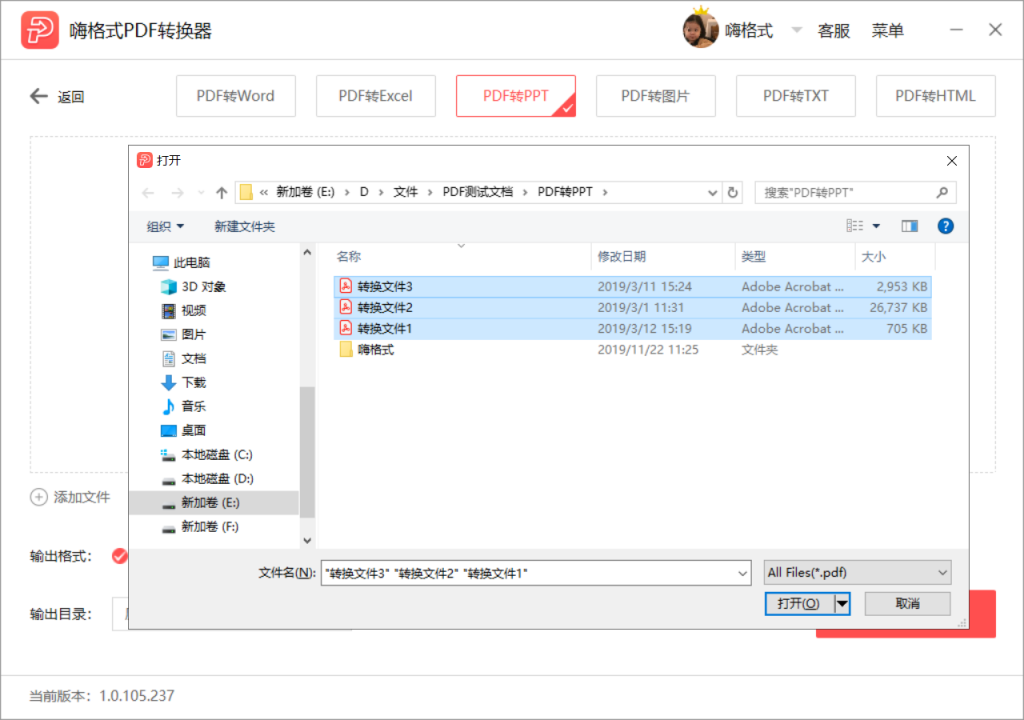Viewport: 1024px width, 720px height.
Task: Click the sidebar vertical scrollbar thumb
Action: coord(307,452)
